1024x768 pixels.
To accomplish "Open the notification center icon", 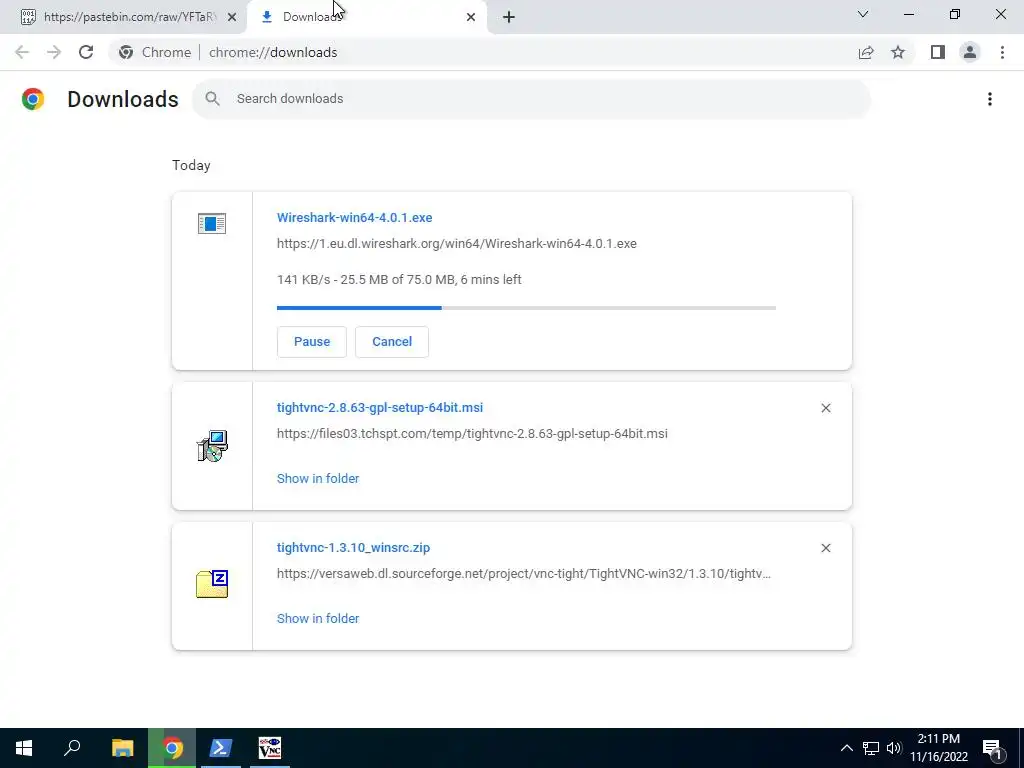I will point(993,748).
